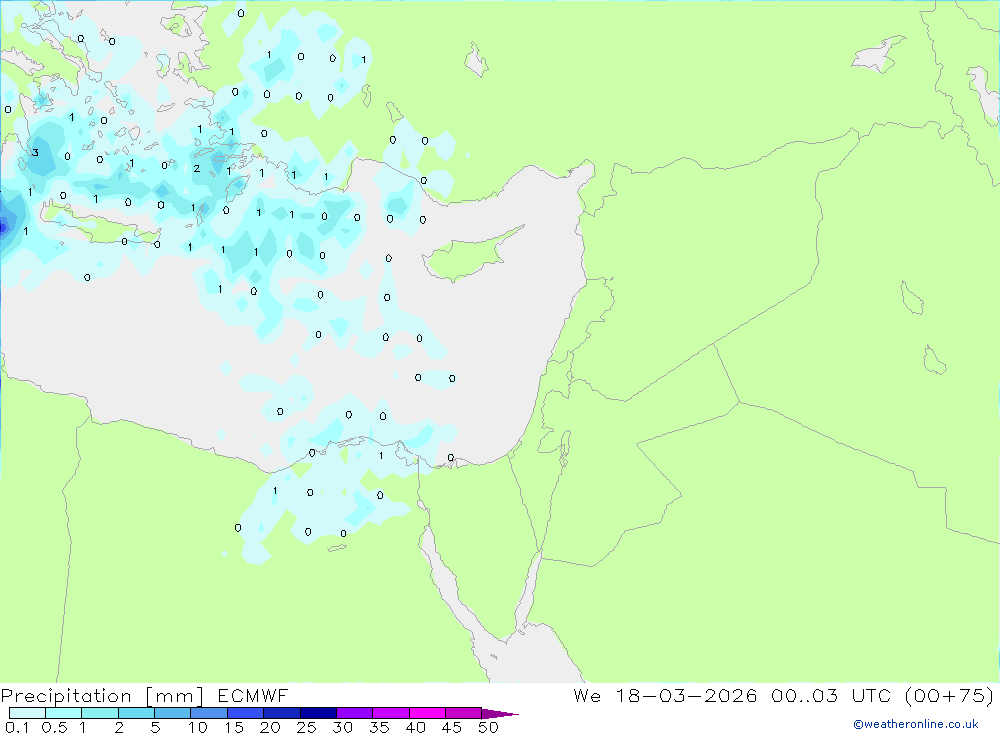Click the '30' legend scale label

click(343, 727)
